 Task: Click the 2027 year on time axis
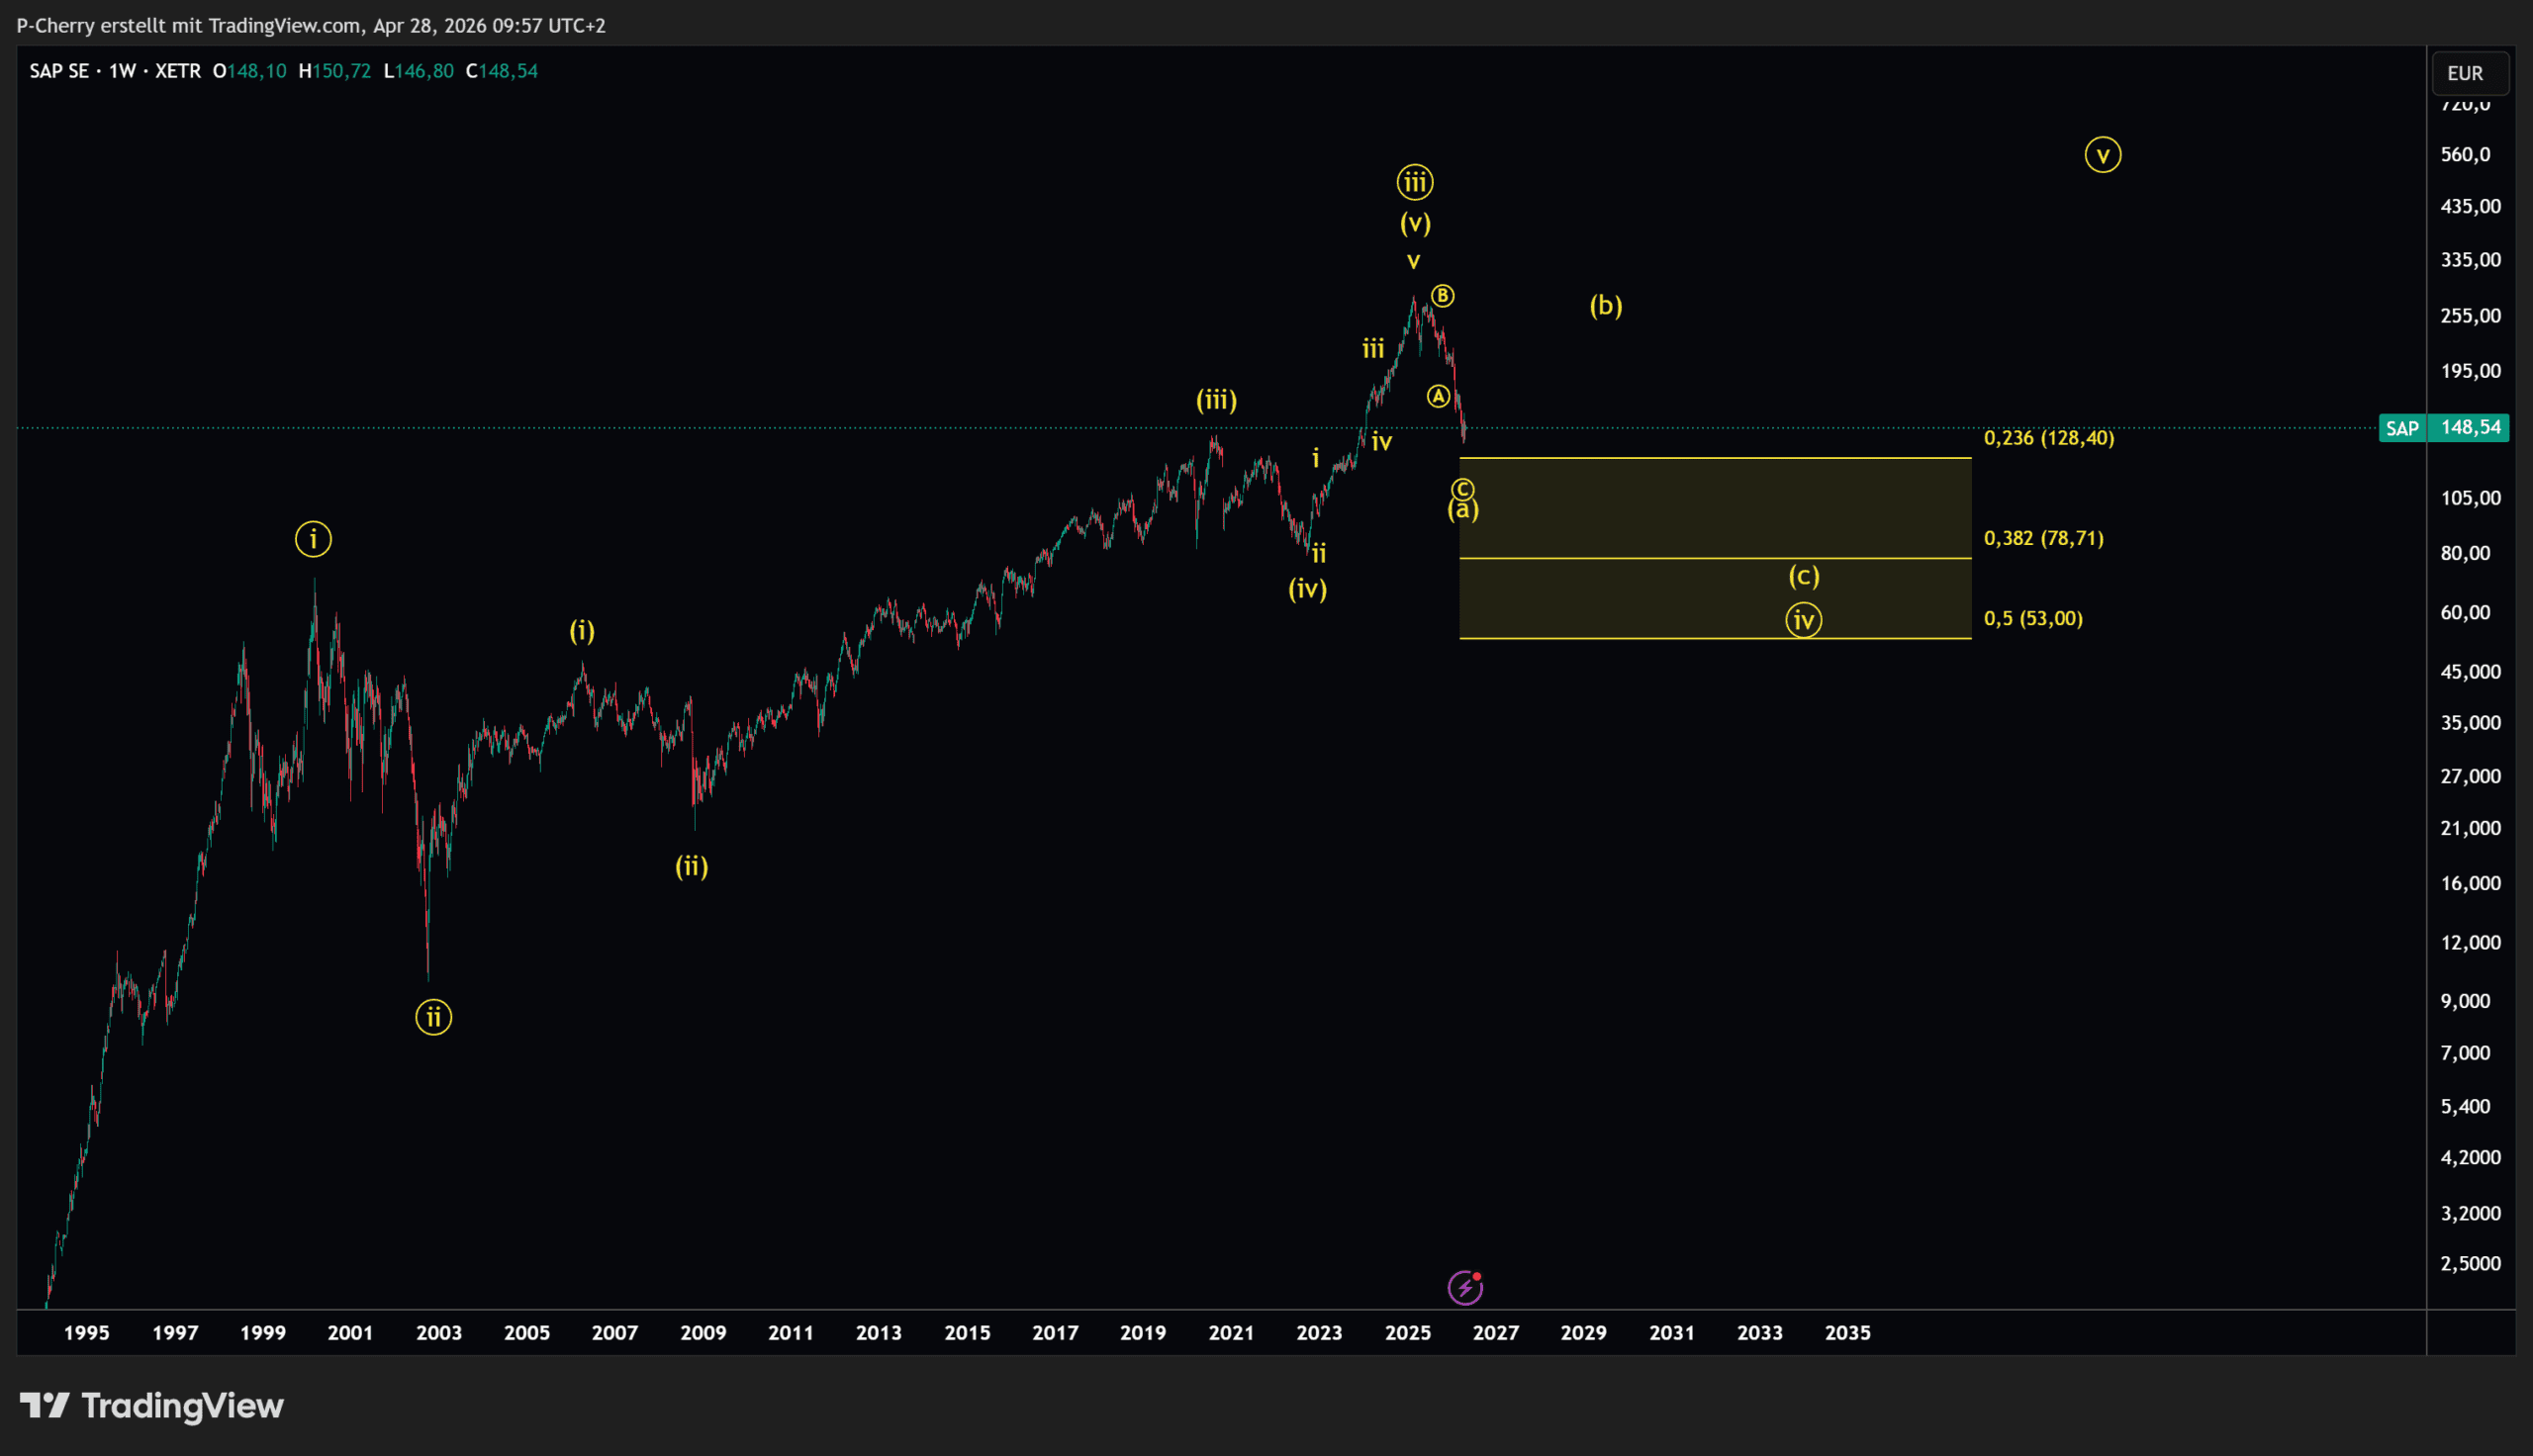[x=1495, y=1333]
